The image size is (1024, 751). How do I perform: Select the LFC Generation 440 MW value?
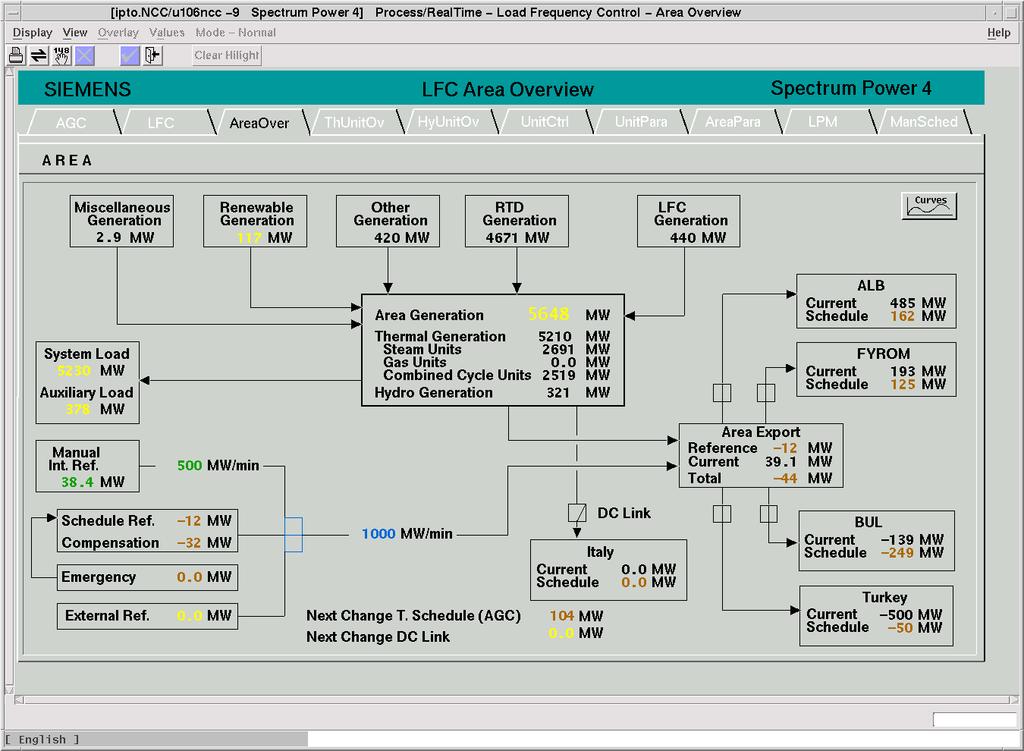(682, 238)
